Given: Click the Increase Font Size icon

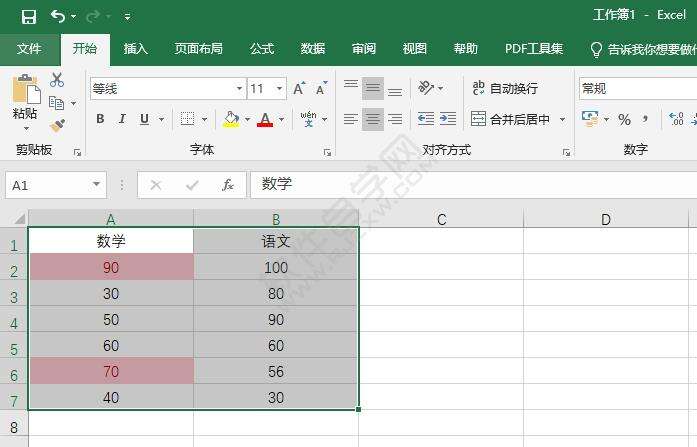Looking at the screenshot, I should pyautogui.click(x=299, y=88).
